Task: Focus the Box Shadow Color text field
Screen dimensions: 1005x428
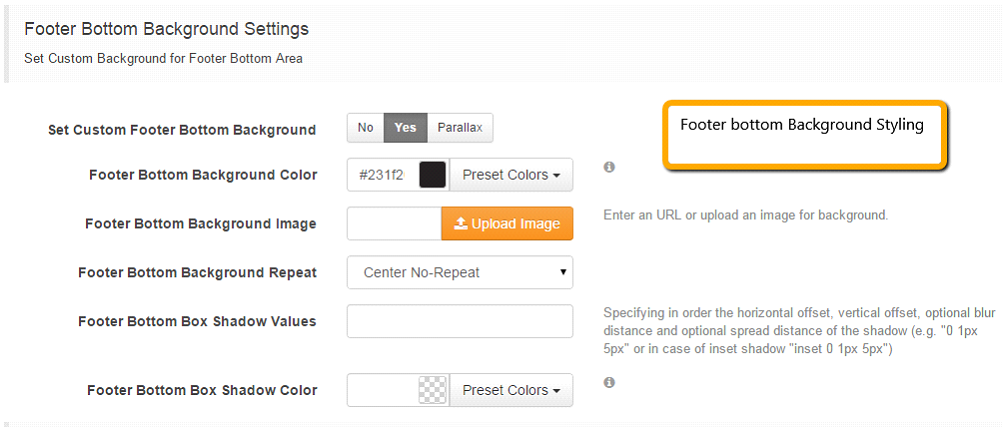Action: (383, 390)
